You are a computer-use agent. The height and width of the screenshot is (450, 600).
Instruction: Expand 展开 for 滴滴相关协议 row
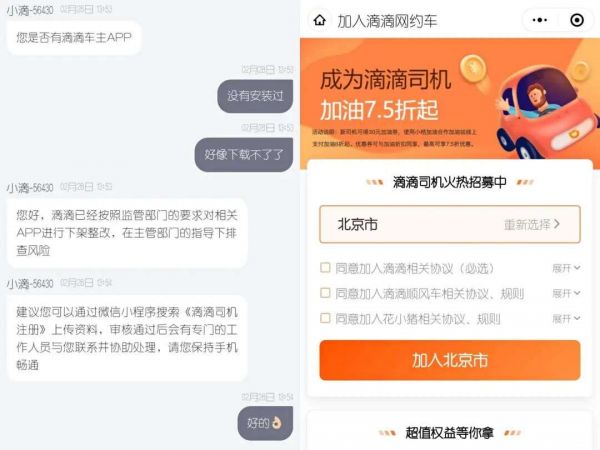coord(566,268)
